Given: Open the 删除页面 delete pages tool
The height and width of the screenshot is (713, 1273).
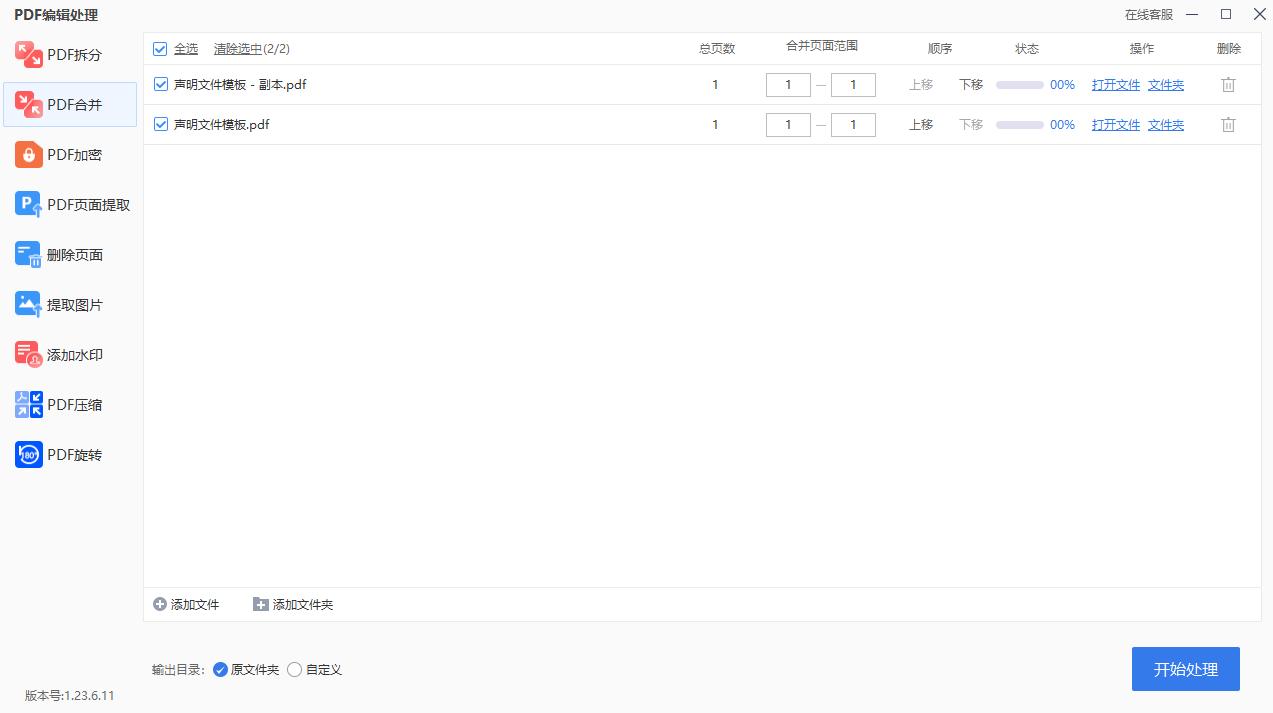Looking at the screenshot, I should [70, 255].
